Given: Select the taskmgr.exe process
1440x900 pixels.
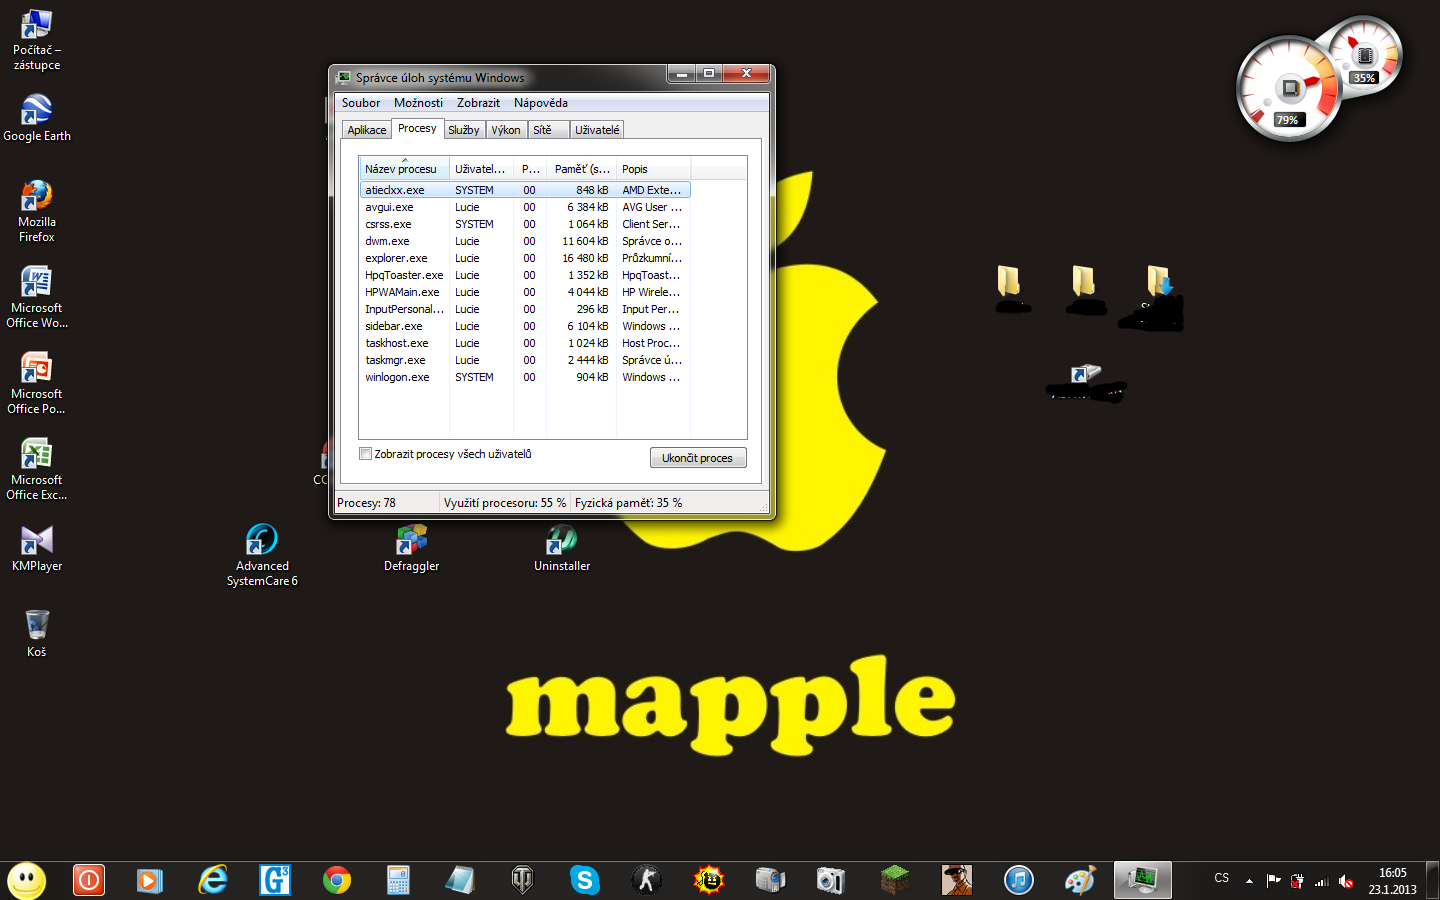Looking at the screenshot, I should point(524,360).
